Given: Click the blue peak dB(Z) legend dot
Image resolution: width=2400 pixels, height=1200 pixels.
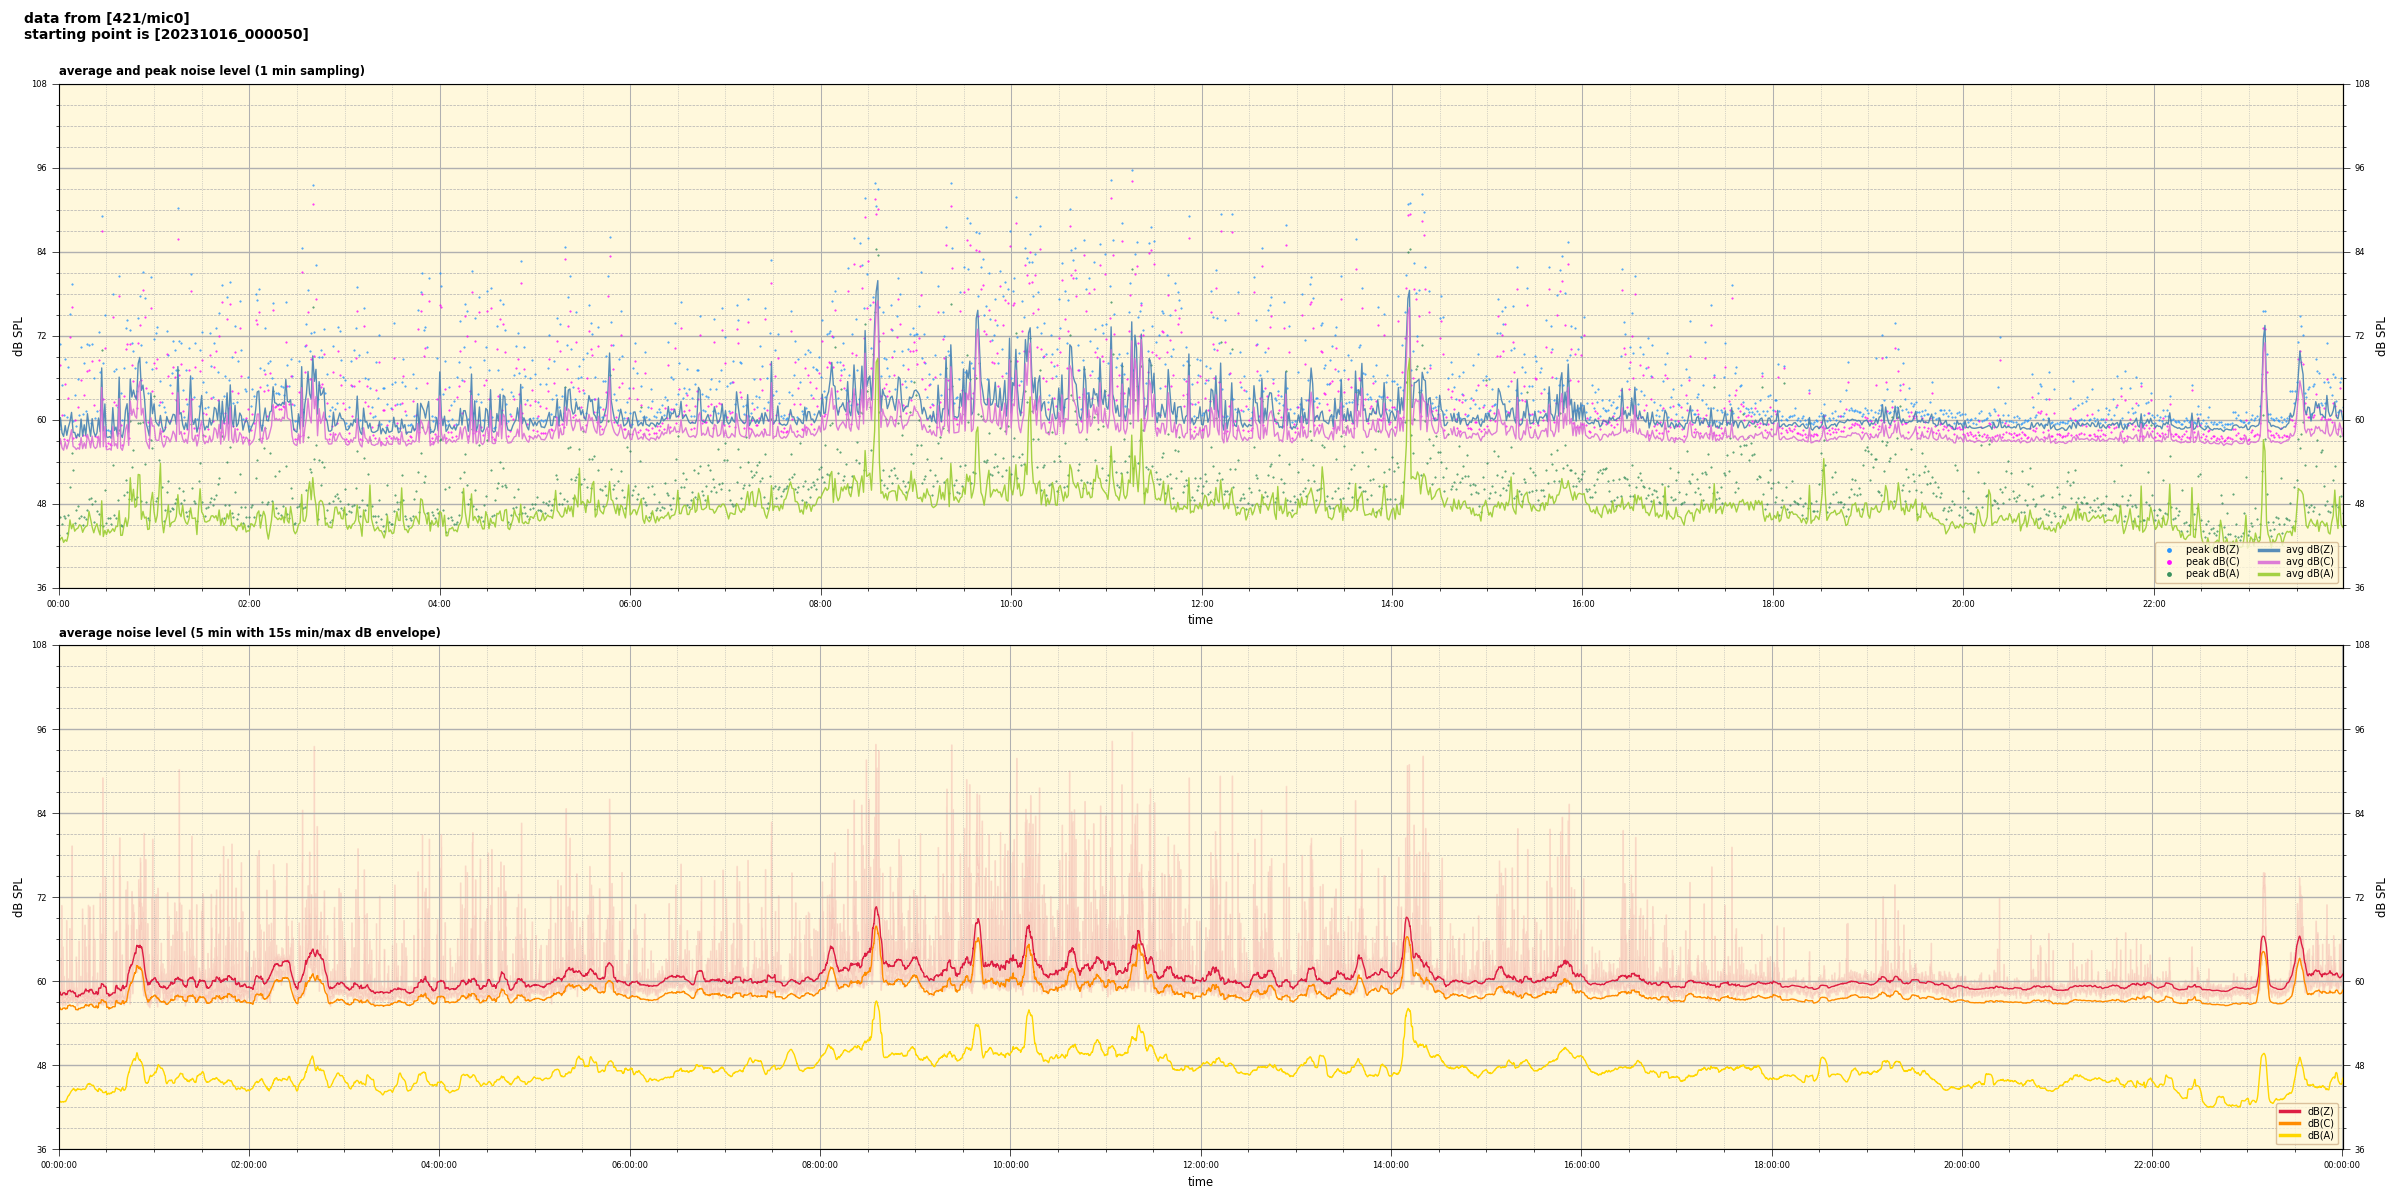Looking at the screenshot, I should [x=2169, y=550].
